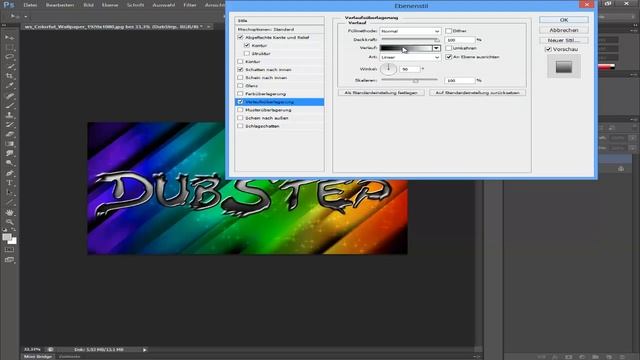The height and width of the screenshot is (360, 640).
Task: Open the Bild menu
Action: 88,5
